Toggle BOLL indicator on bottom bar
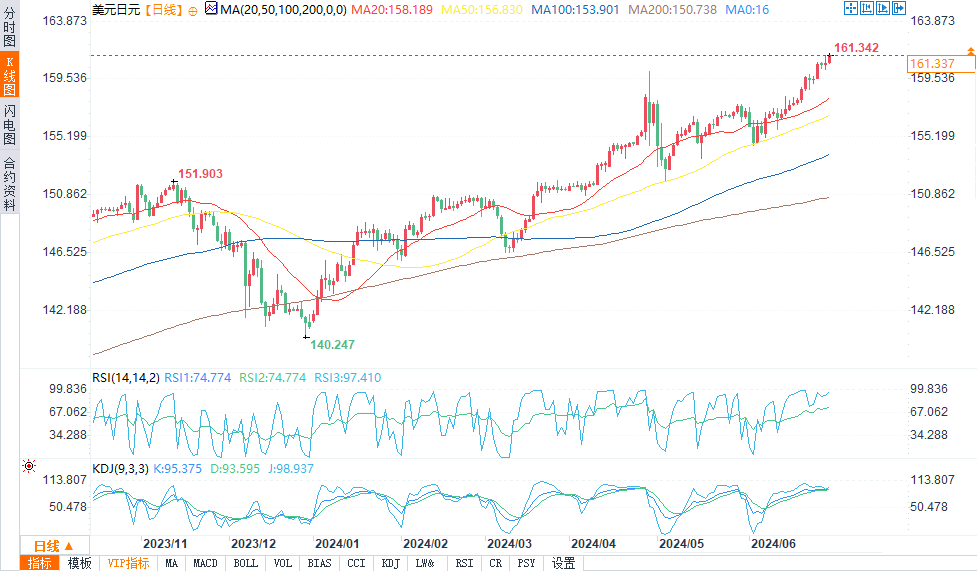 coord(245,563)
